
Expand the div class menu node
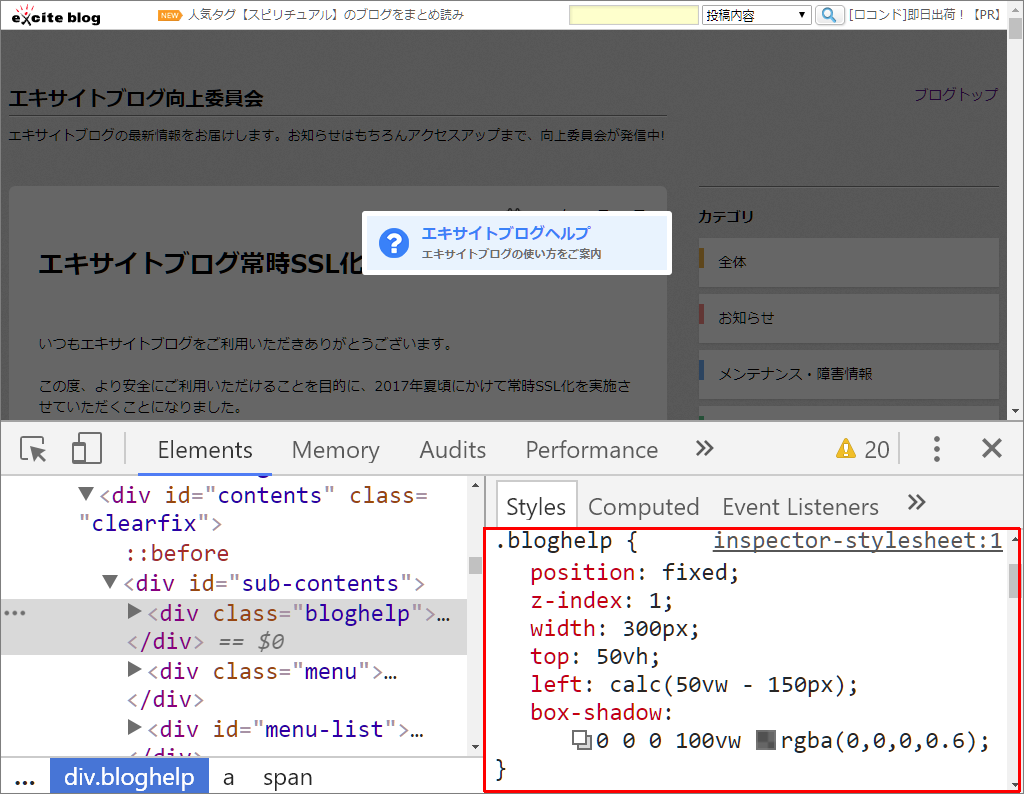coord(135,669)
